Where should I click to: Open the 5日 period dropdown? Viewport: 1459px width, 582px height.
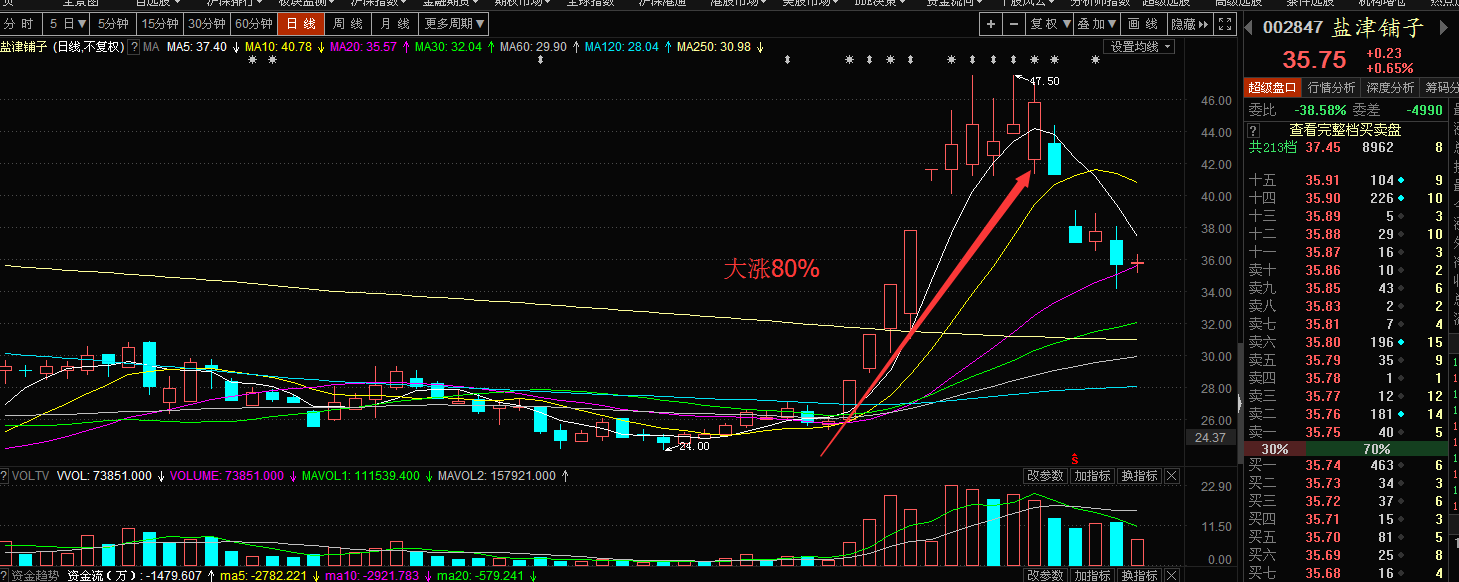(x=68, y=23)
